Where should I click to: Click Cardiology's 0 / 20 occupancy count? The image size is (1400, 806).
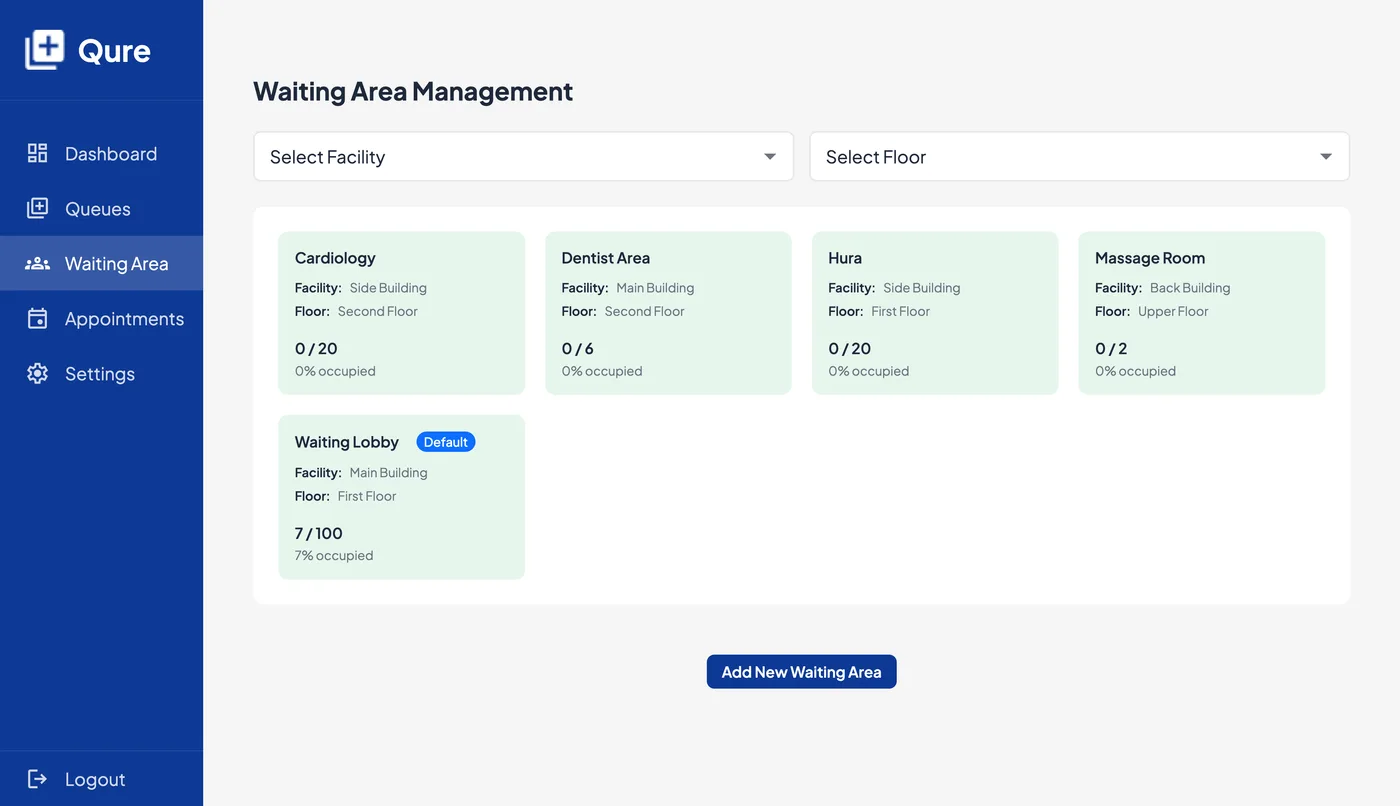316,349
